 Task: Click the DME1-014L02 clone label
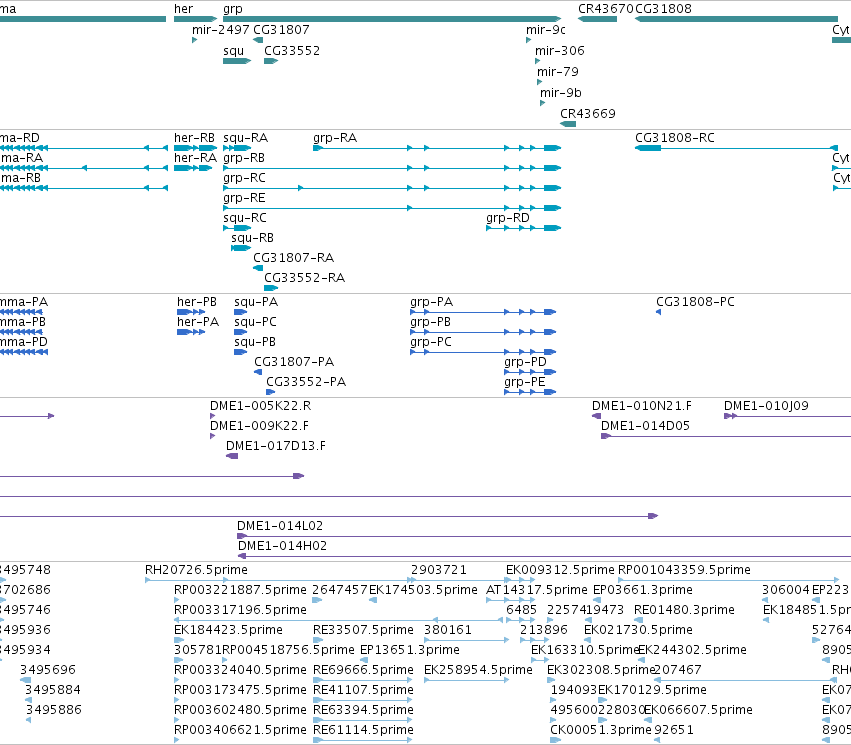pos(280,526)
